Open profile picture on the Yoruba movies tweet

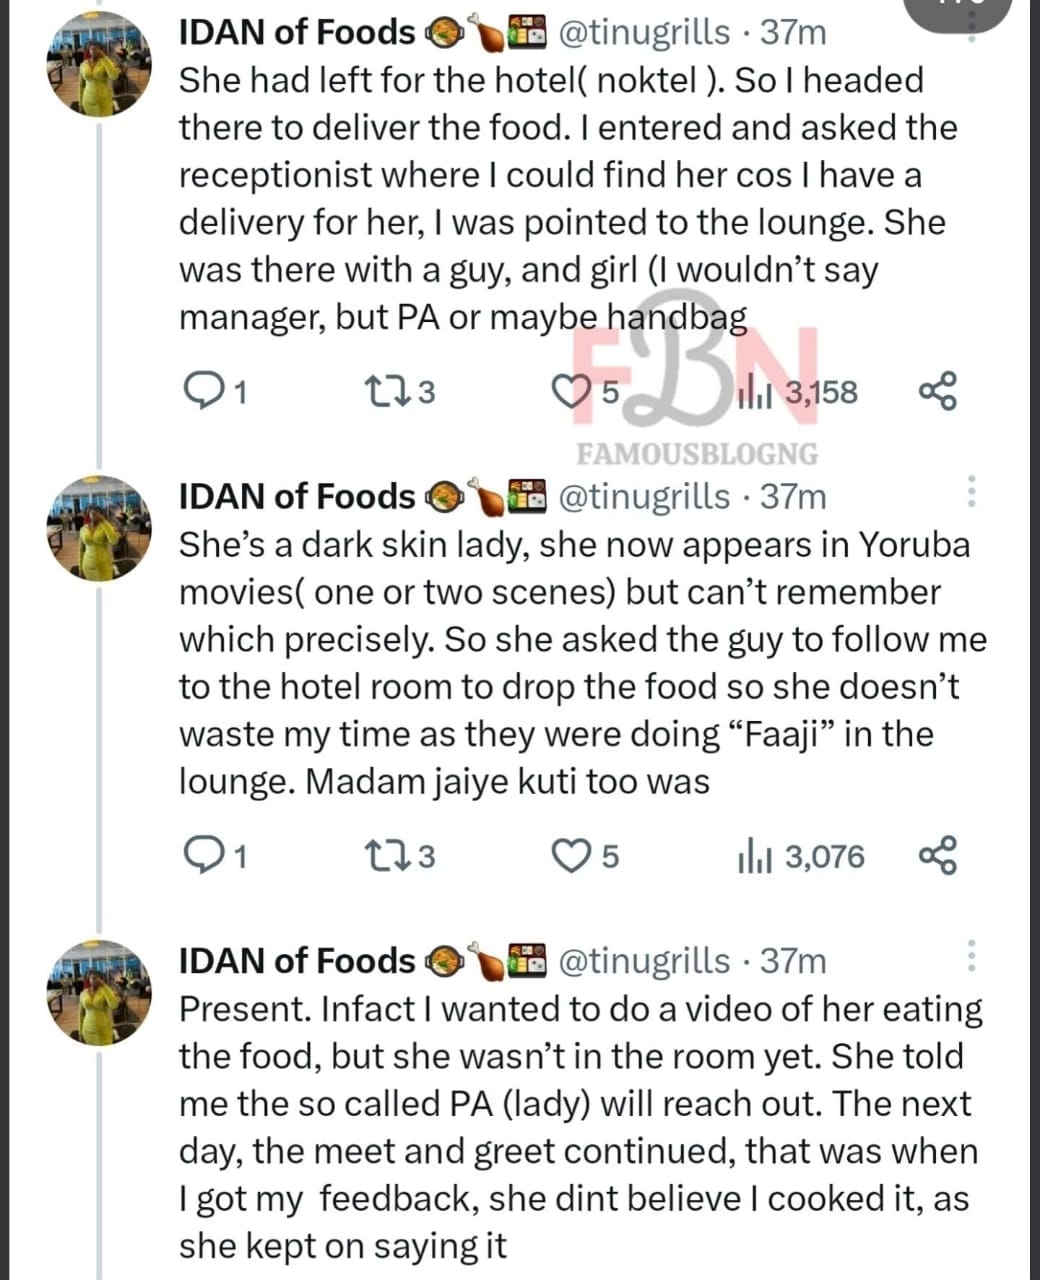[98, 529]
